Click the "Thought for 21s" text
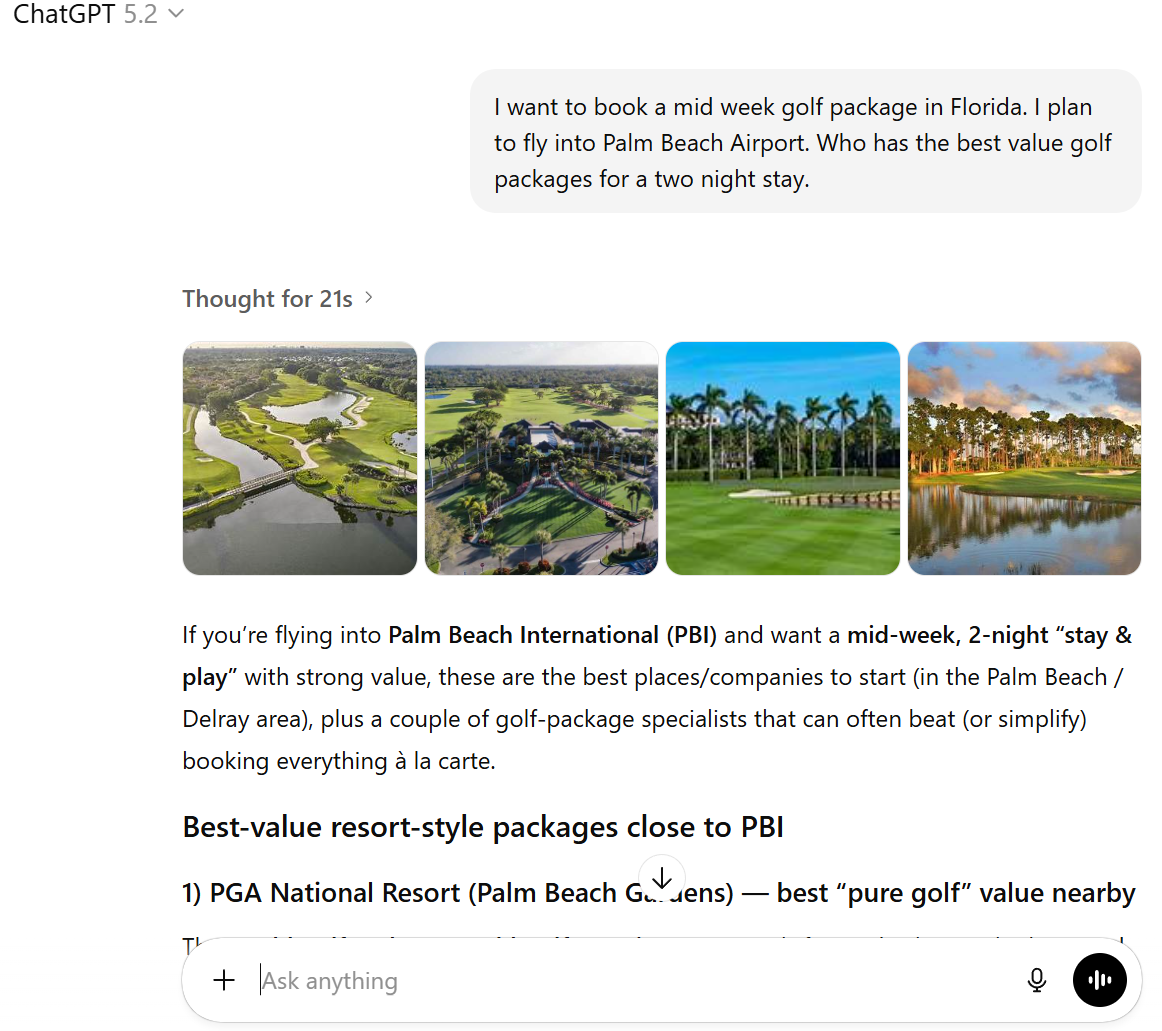The width and height of the screenshot is (1162, 1031). [267, 297]
